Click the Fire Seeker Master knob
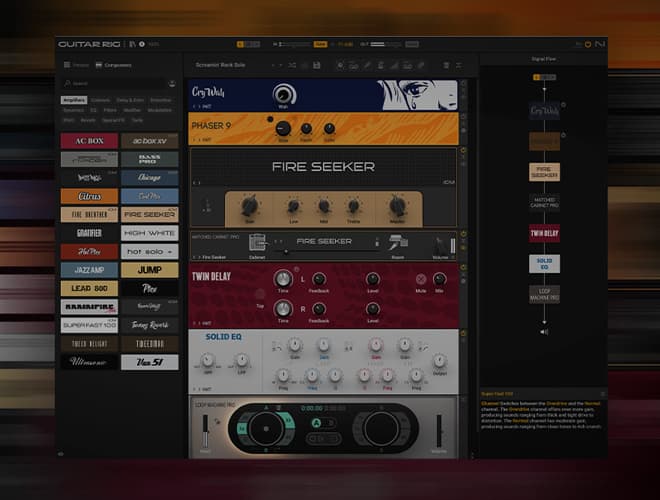Screen dimensions: 660x500 397,206
